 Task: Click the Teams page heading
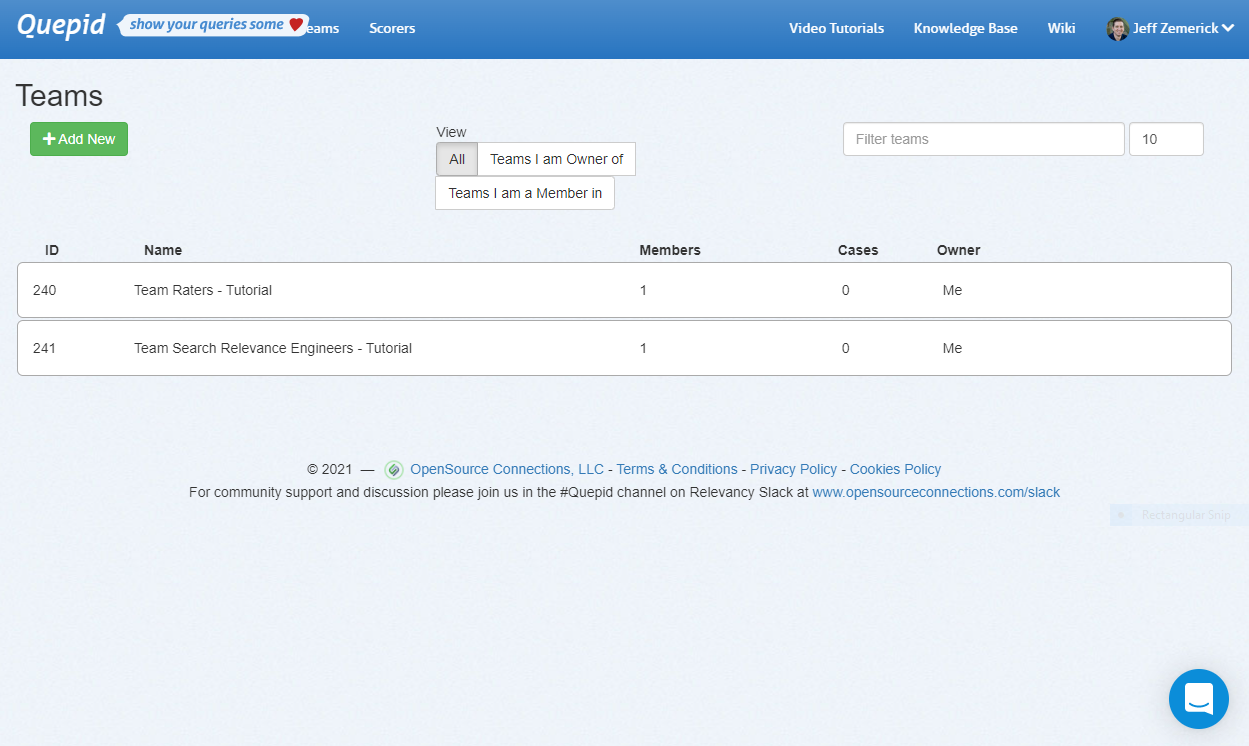point(60,96)
